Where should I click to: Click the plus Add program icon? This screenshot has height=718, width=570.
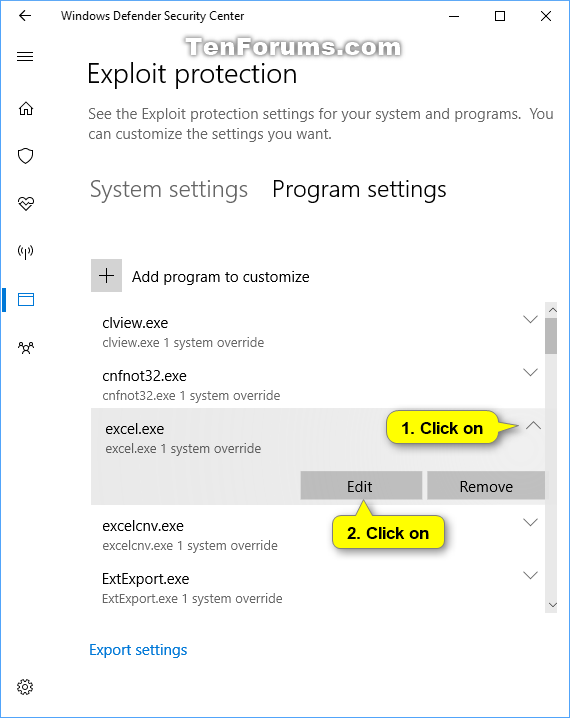click(x=106, y=276)
